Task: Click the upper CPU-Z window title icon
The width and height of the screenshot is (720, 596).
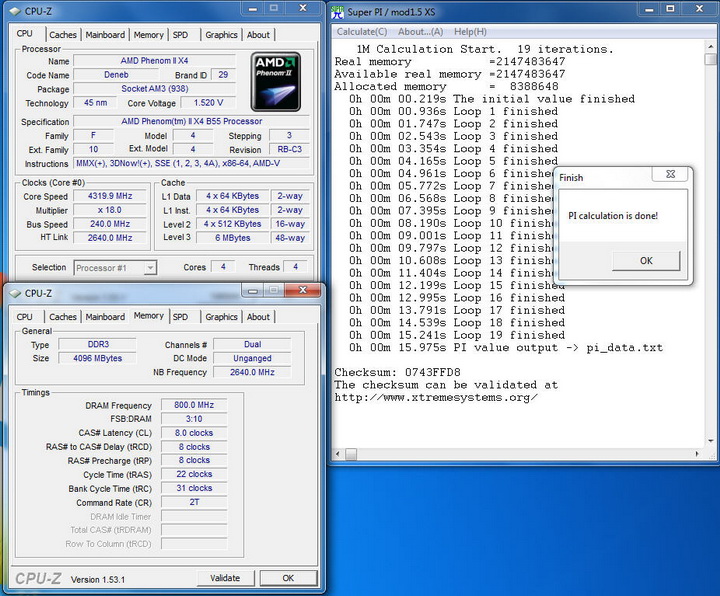Action: point(15,11)
